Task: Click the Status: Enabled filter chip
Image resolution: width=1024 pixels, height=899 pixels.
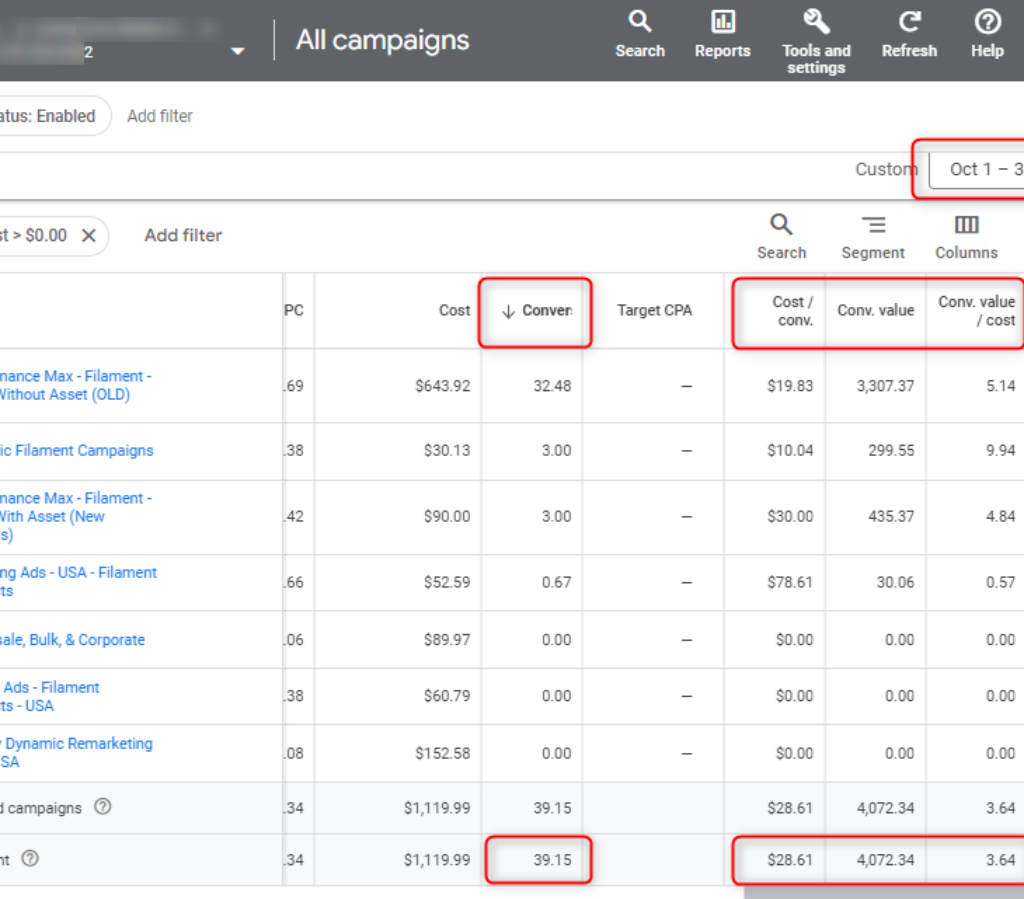Action: pyautogui.click(x=50, y=116)
